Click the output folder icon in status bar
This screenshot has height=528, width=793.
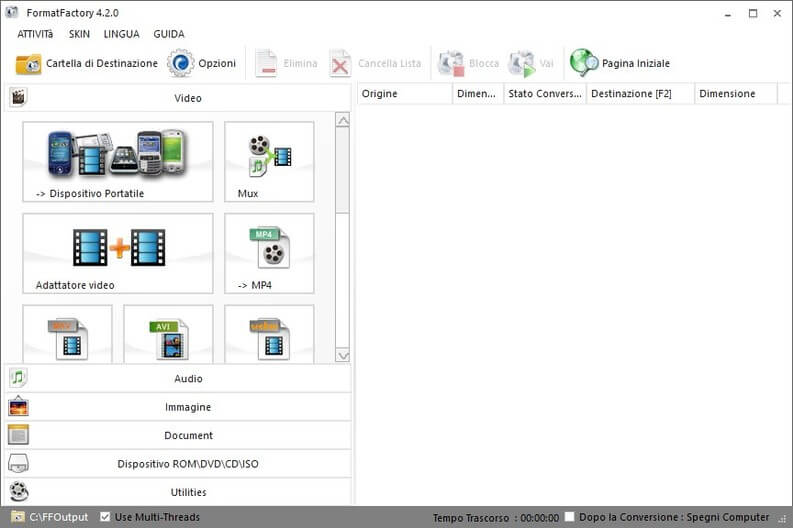pyautogui.click(x=18, y=517)
